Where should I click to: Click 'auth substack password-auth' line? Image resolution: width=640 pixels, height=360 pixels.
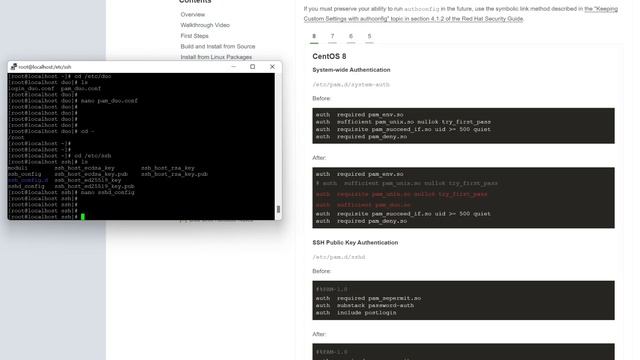(x=364, y=306)
